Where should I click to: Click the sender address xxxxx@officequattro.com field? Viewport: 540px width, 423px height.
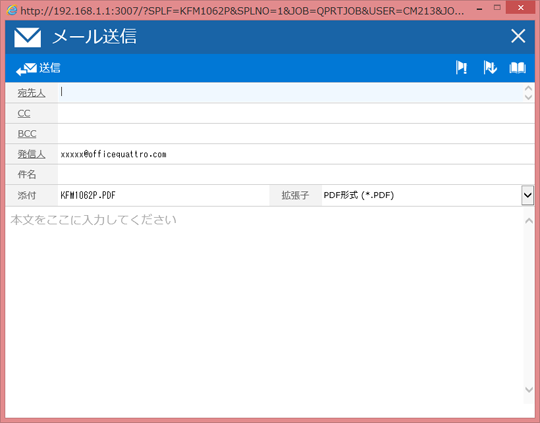296,154
